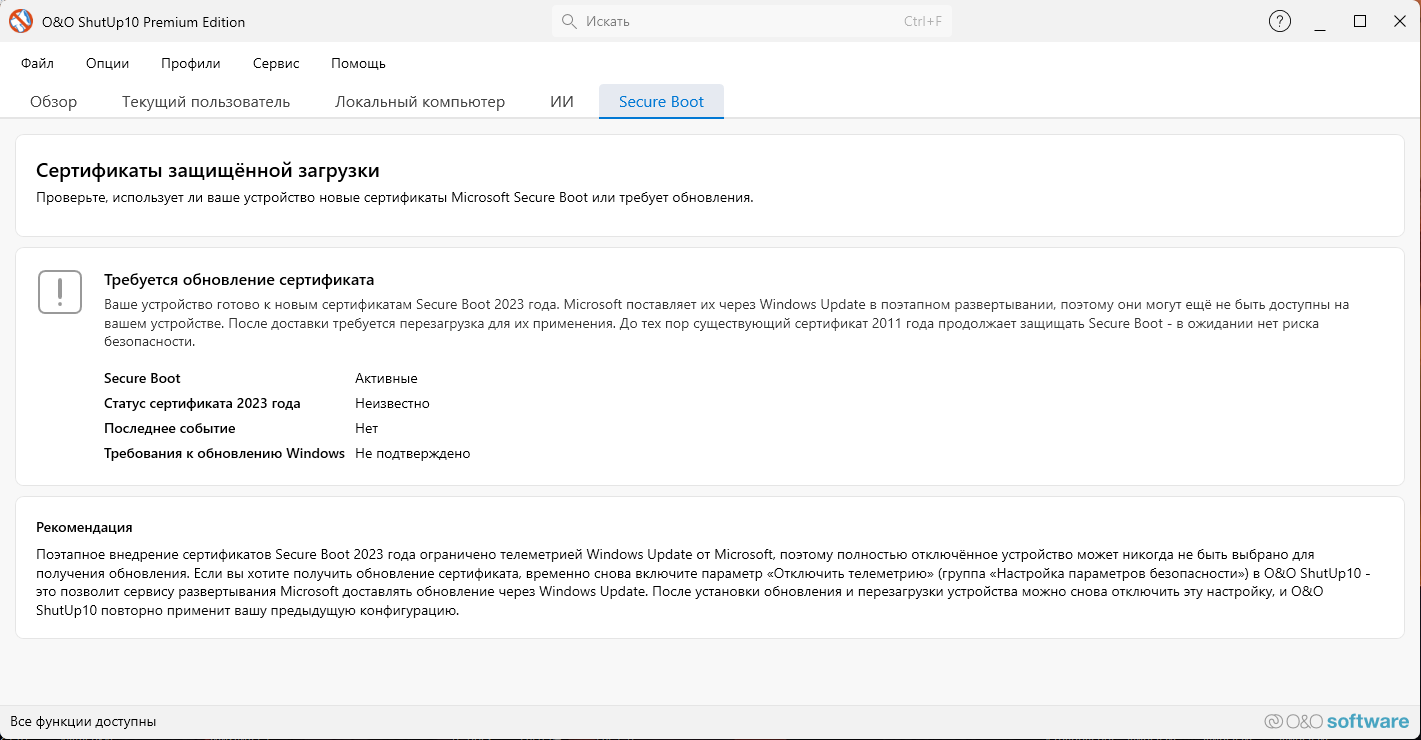This screenshot has height=740, width=1421.
Task: Click the exclamation warning icon
Action: (x=60, y=292)
